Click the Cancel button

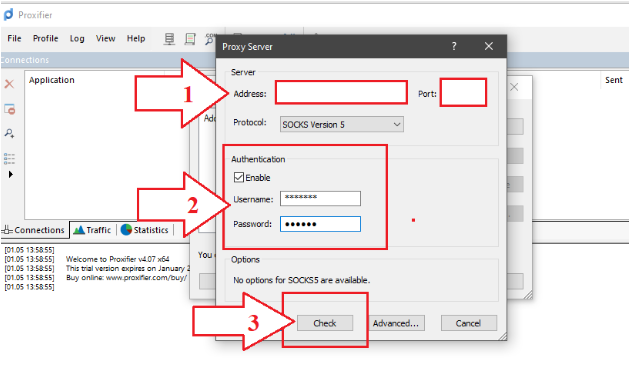click(469, 323)
